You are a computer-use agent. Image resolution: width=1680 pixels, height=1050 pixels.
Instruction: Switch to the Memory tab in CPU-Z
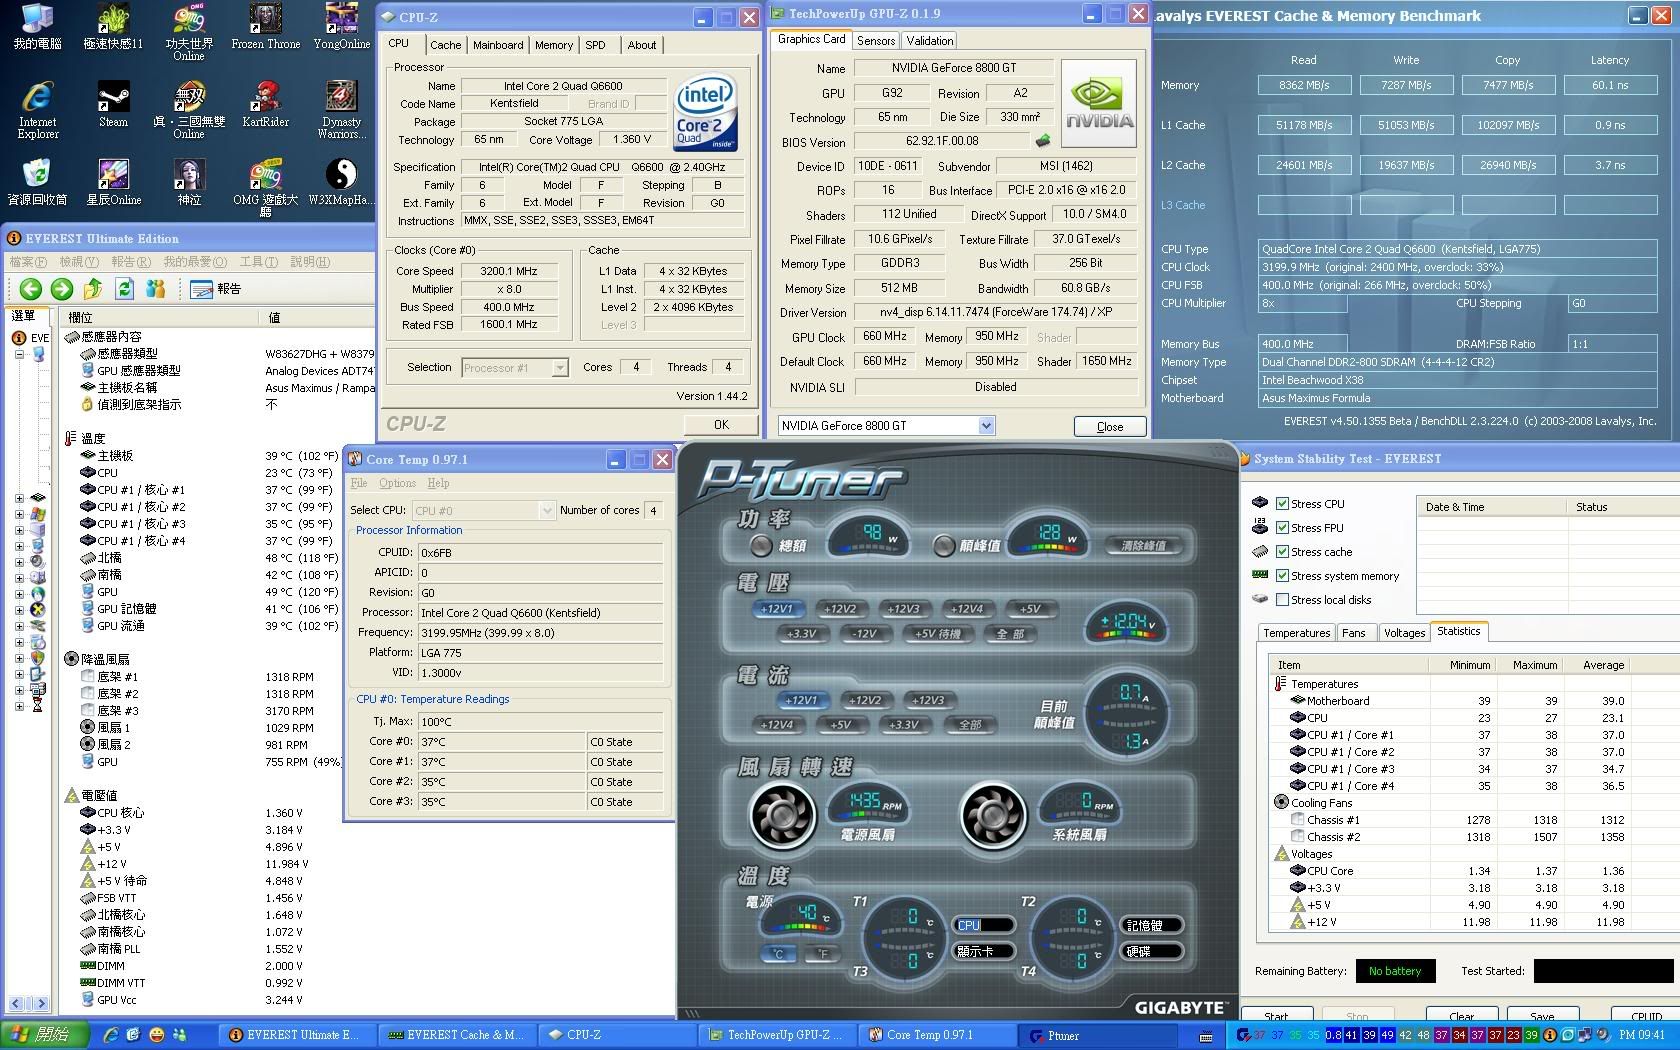[x=554, y=45]
